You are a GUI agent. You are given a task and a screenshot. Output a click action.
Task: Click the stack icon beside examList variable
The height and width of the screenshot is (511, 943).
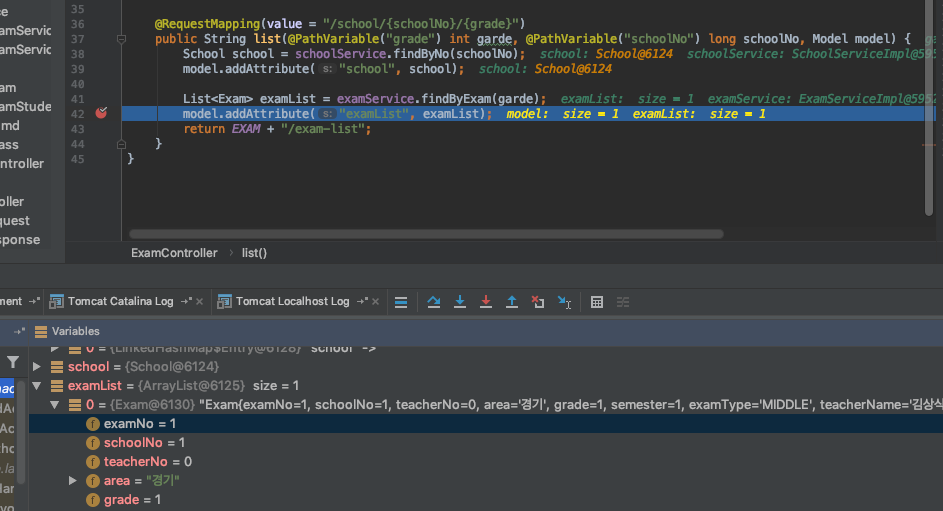pyautogui.click(x=57, y=385)
